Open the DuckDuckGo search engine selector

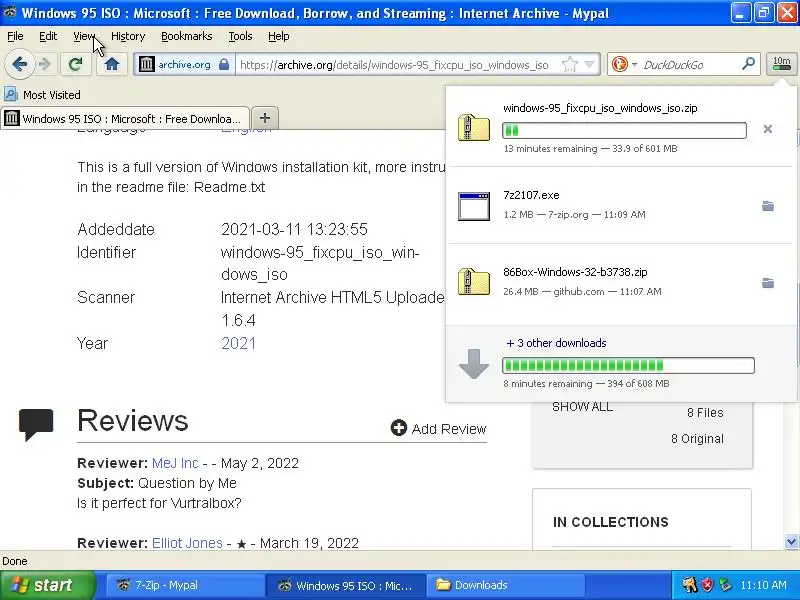click(624, 64)
